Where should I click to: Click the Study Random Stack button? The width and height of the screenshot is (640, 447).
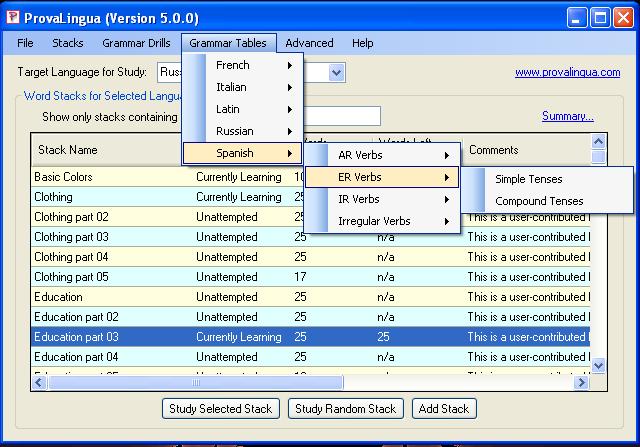pos(346,409)
